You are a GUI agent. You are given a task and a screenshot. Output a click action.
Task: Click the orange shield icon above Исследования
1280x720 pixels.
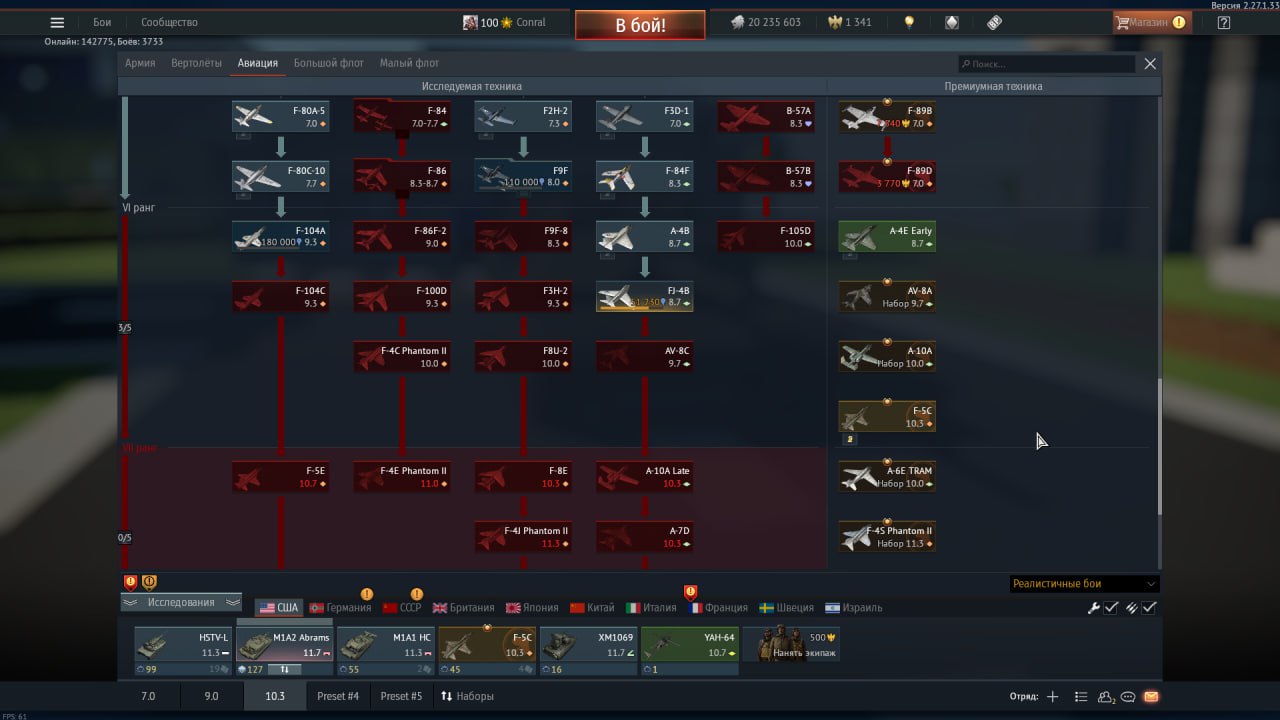tap(149, 582)
